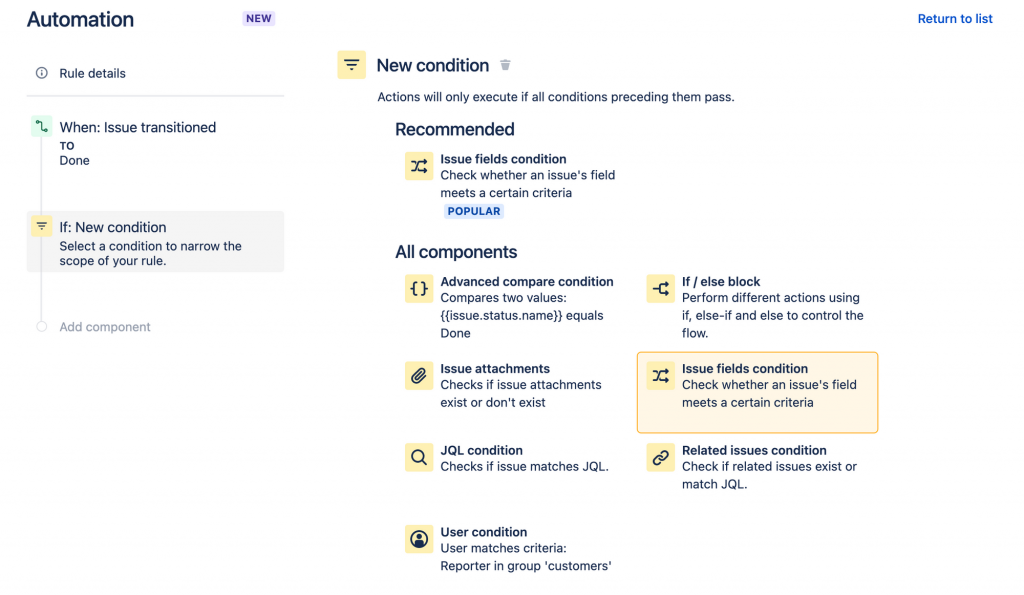Click the green Issue transitioned trigger icon

[x=41, y=127]
